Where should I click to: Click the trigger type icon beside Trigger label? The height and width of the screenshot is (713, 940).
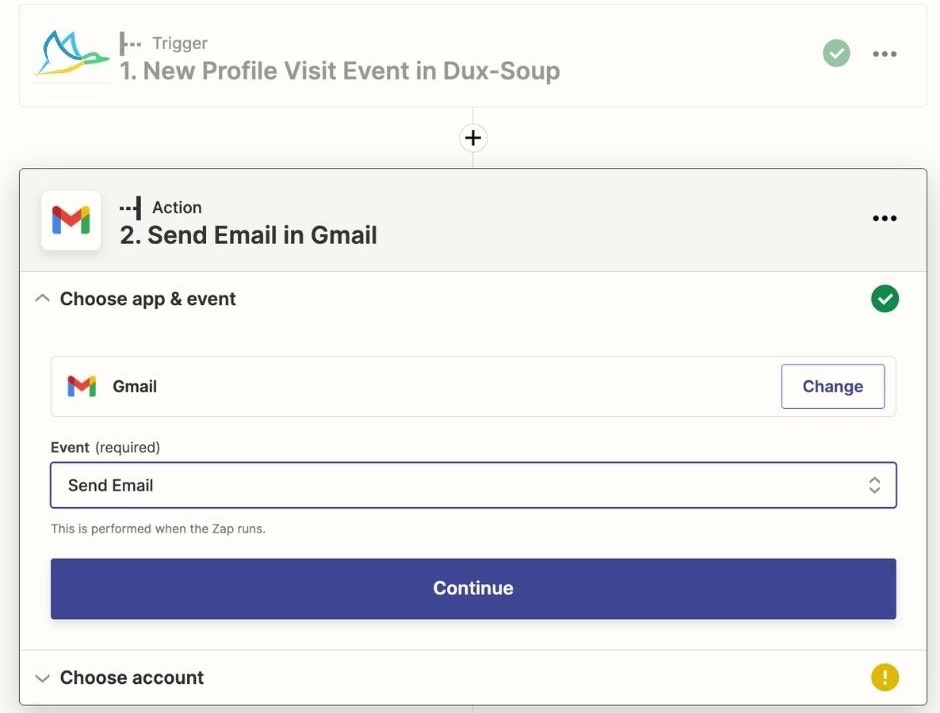click(x=130, y=43)
